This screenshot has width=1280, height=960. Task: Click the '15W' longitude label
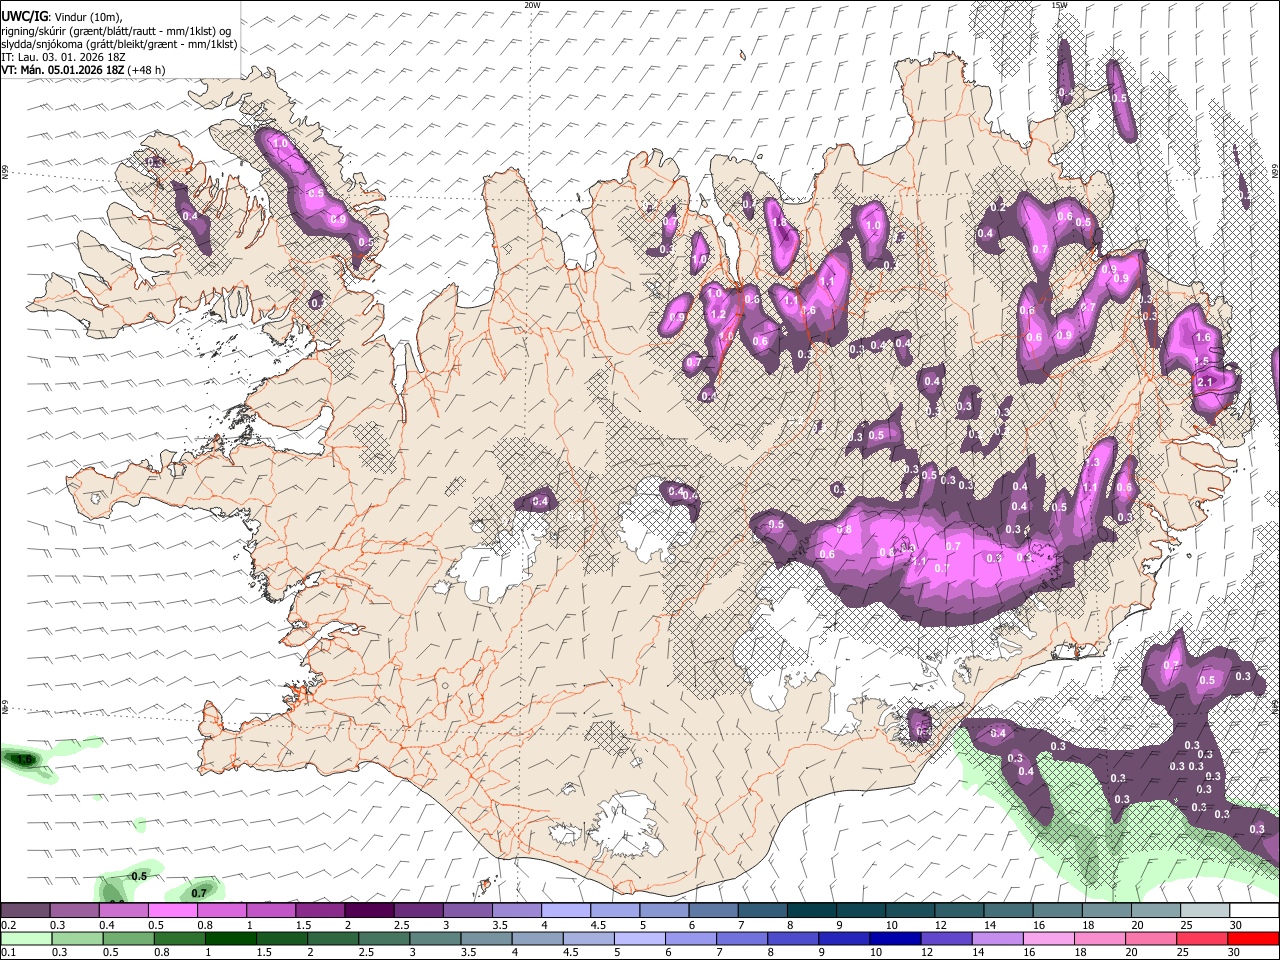pyautogui.click(x=1059, y=5)
